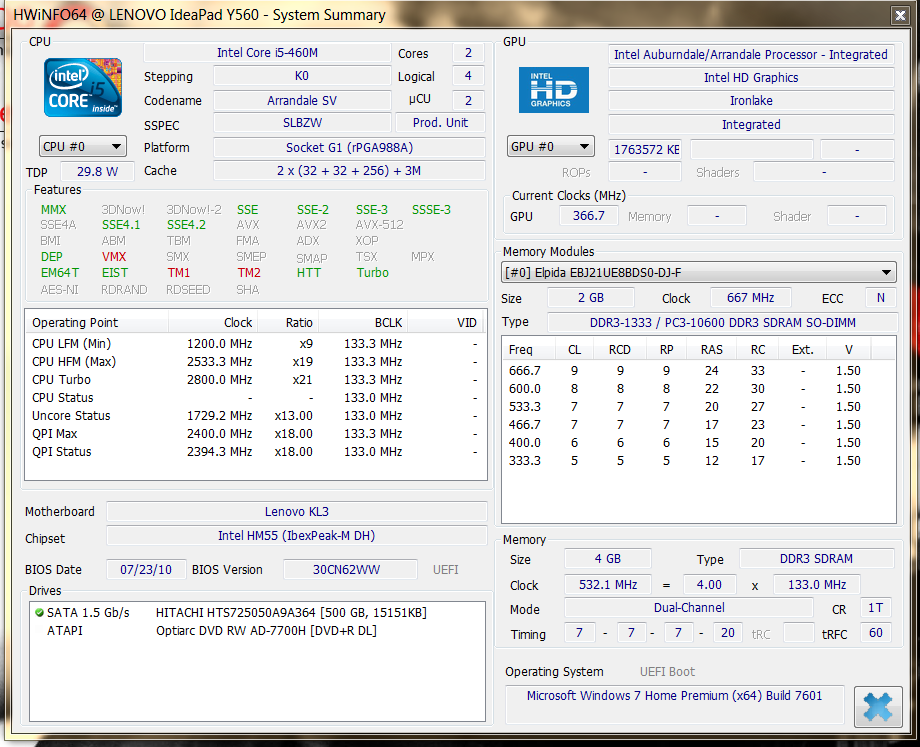This screenshot has width=920, height=747.
Task: Select the CPU HFM (Max) row
Action: tap(256, 361)
